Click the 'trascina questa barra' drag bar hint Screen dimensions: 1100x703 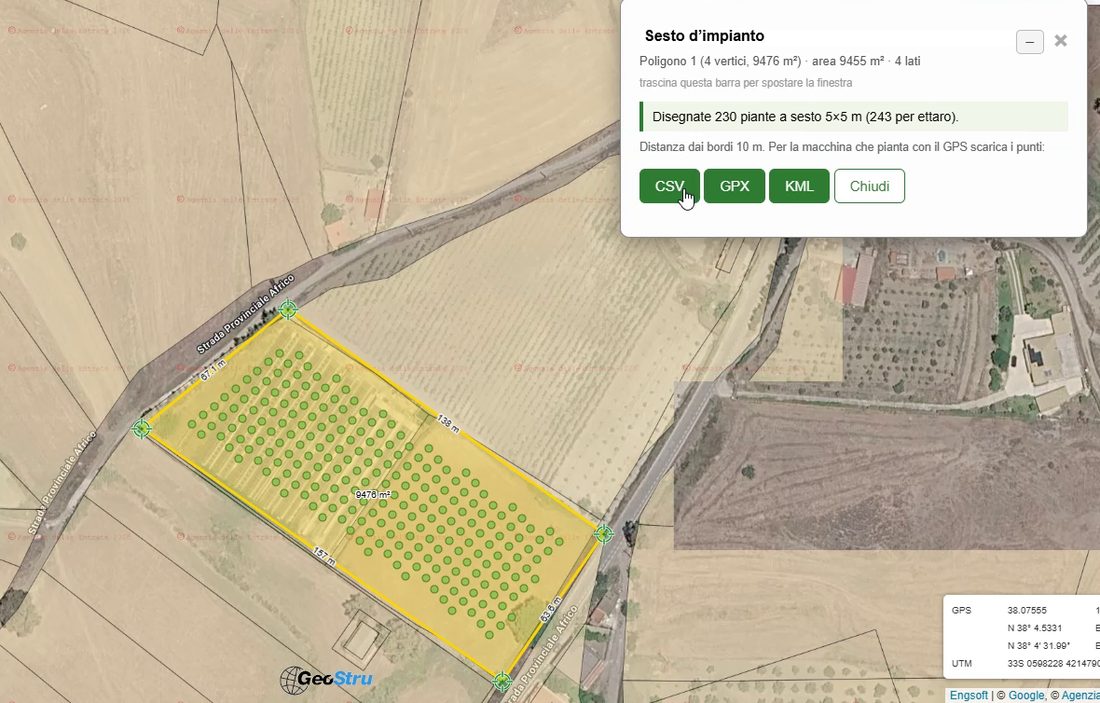pyautogui.click(x=746, y=83)
